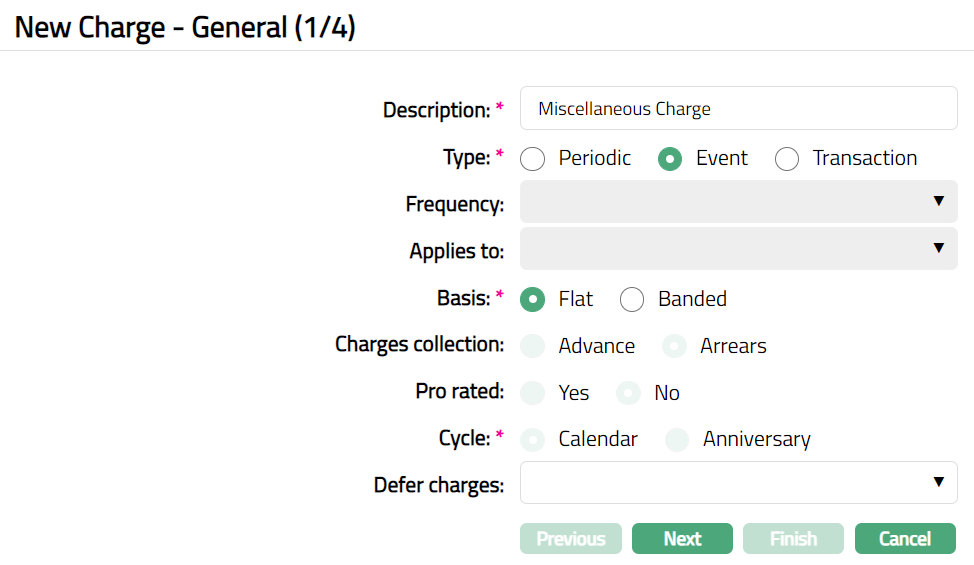The image size is (974, 565).
Task: Open the Defer charges dropdown
Action: (x=738, y=483)
